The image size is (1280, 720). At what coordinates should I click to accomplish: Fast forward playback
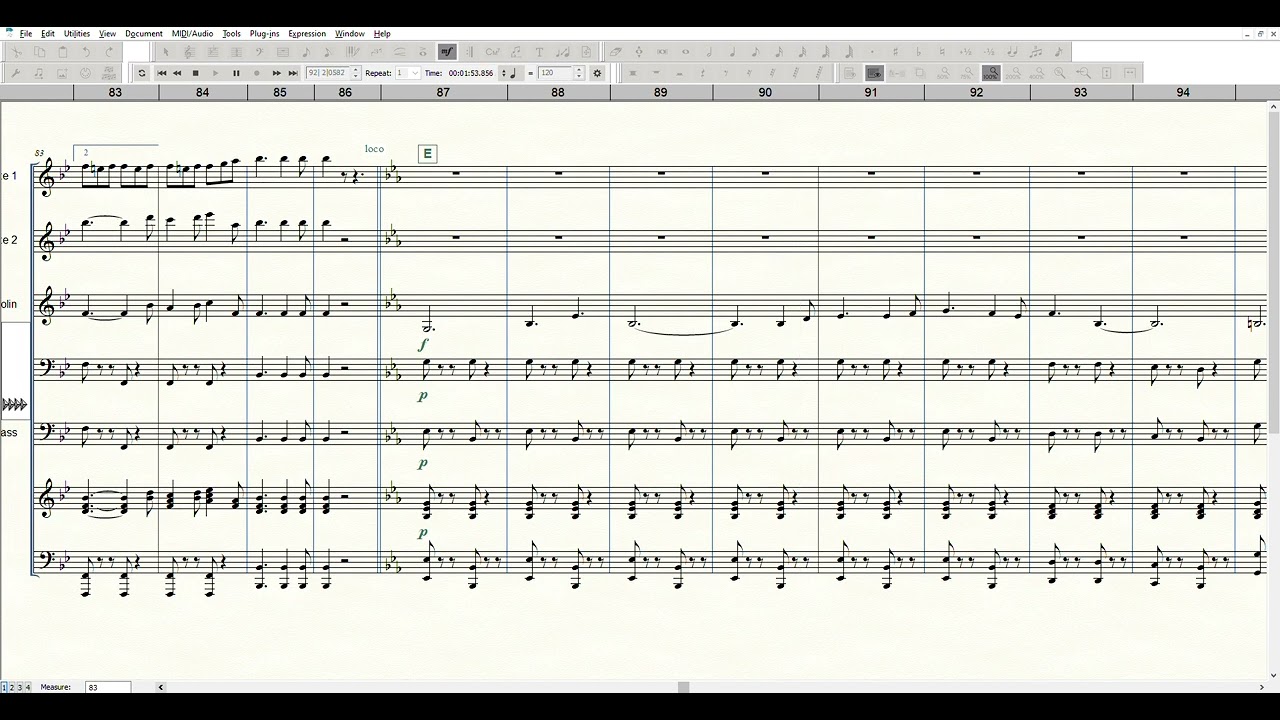click(276, 73)
